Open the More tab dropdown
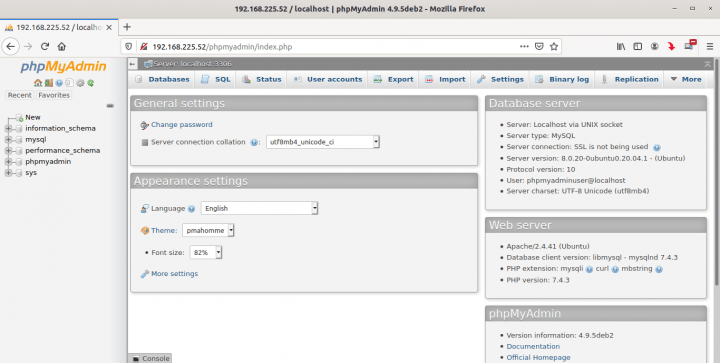Screen dimensions: 720x363 pyautogui.click(x=686, y=79)
